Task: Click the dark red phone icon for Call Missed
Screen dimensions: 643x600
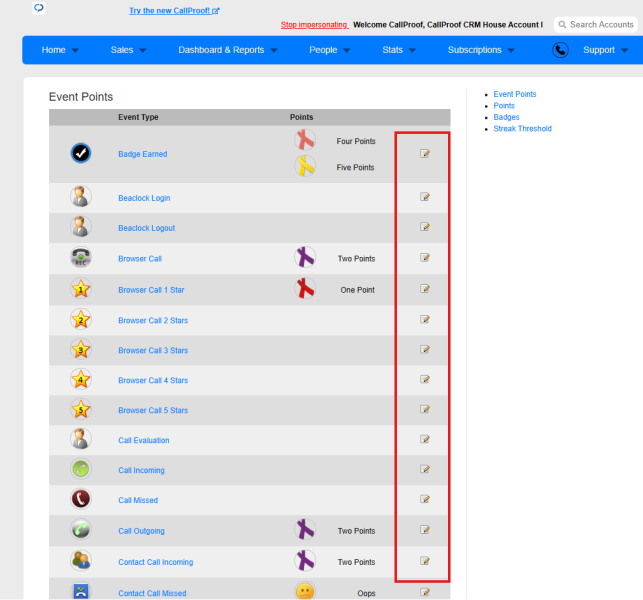Action: tap(81, 499)
